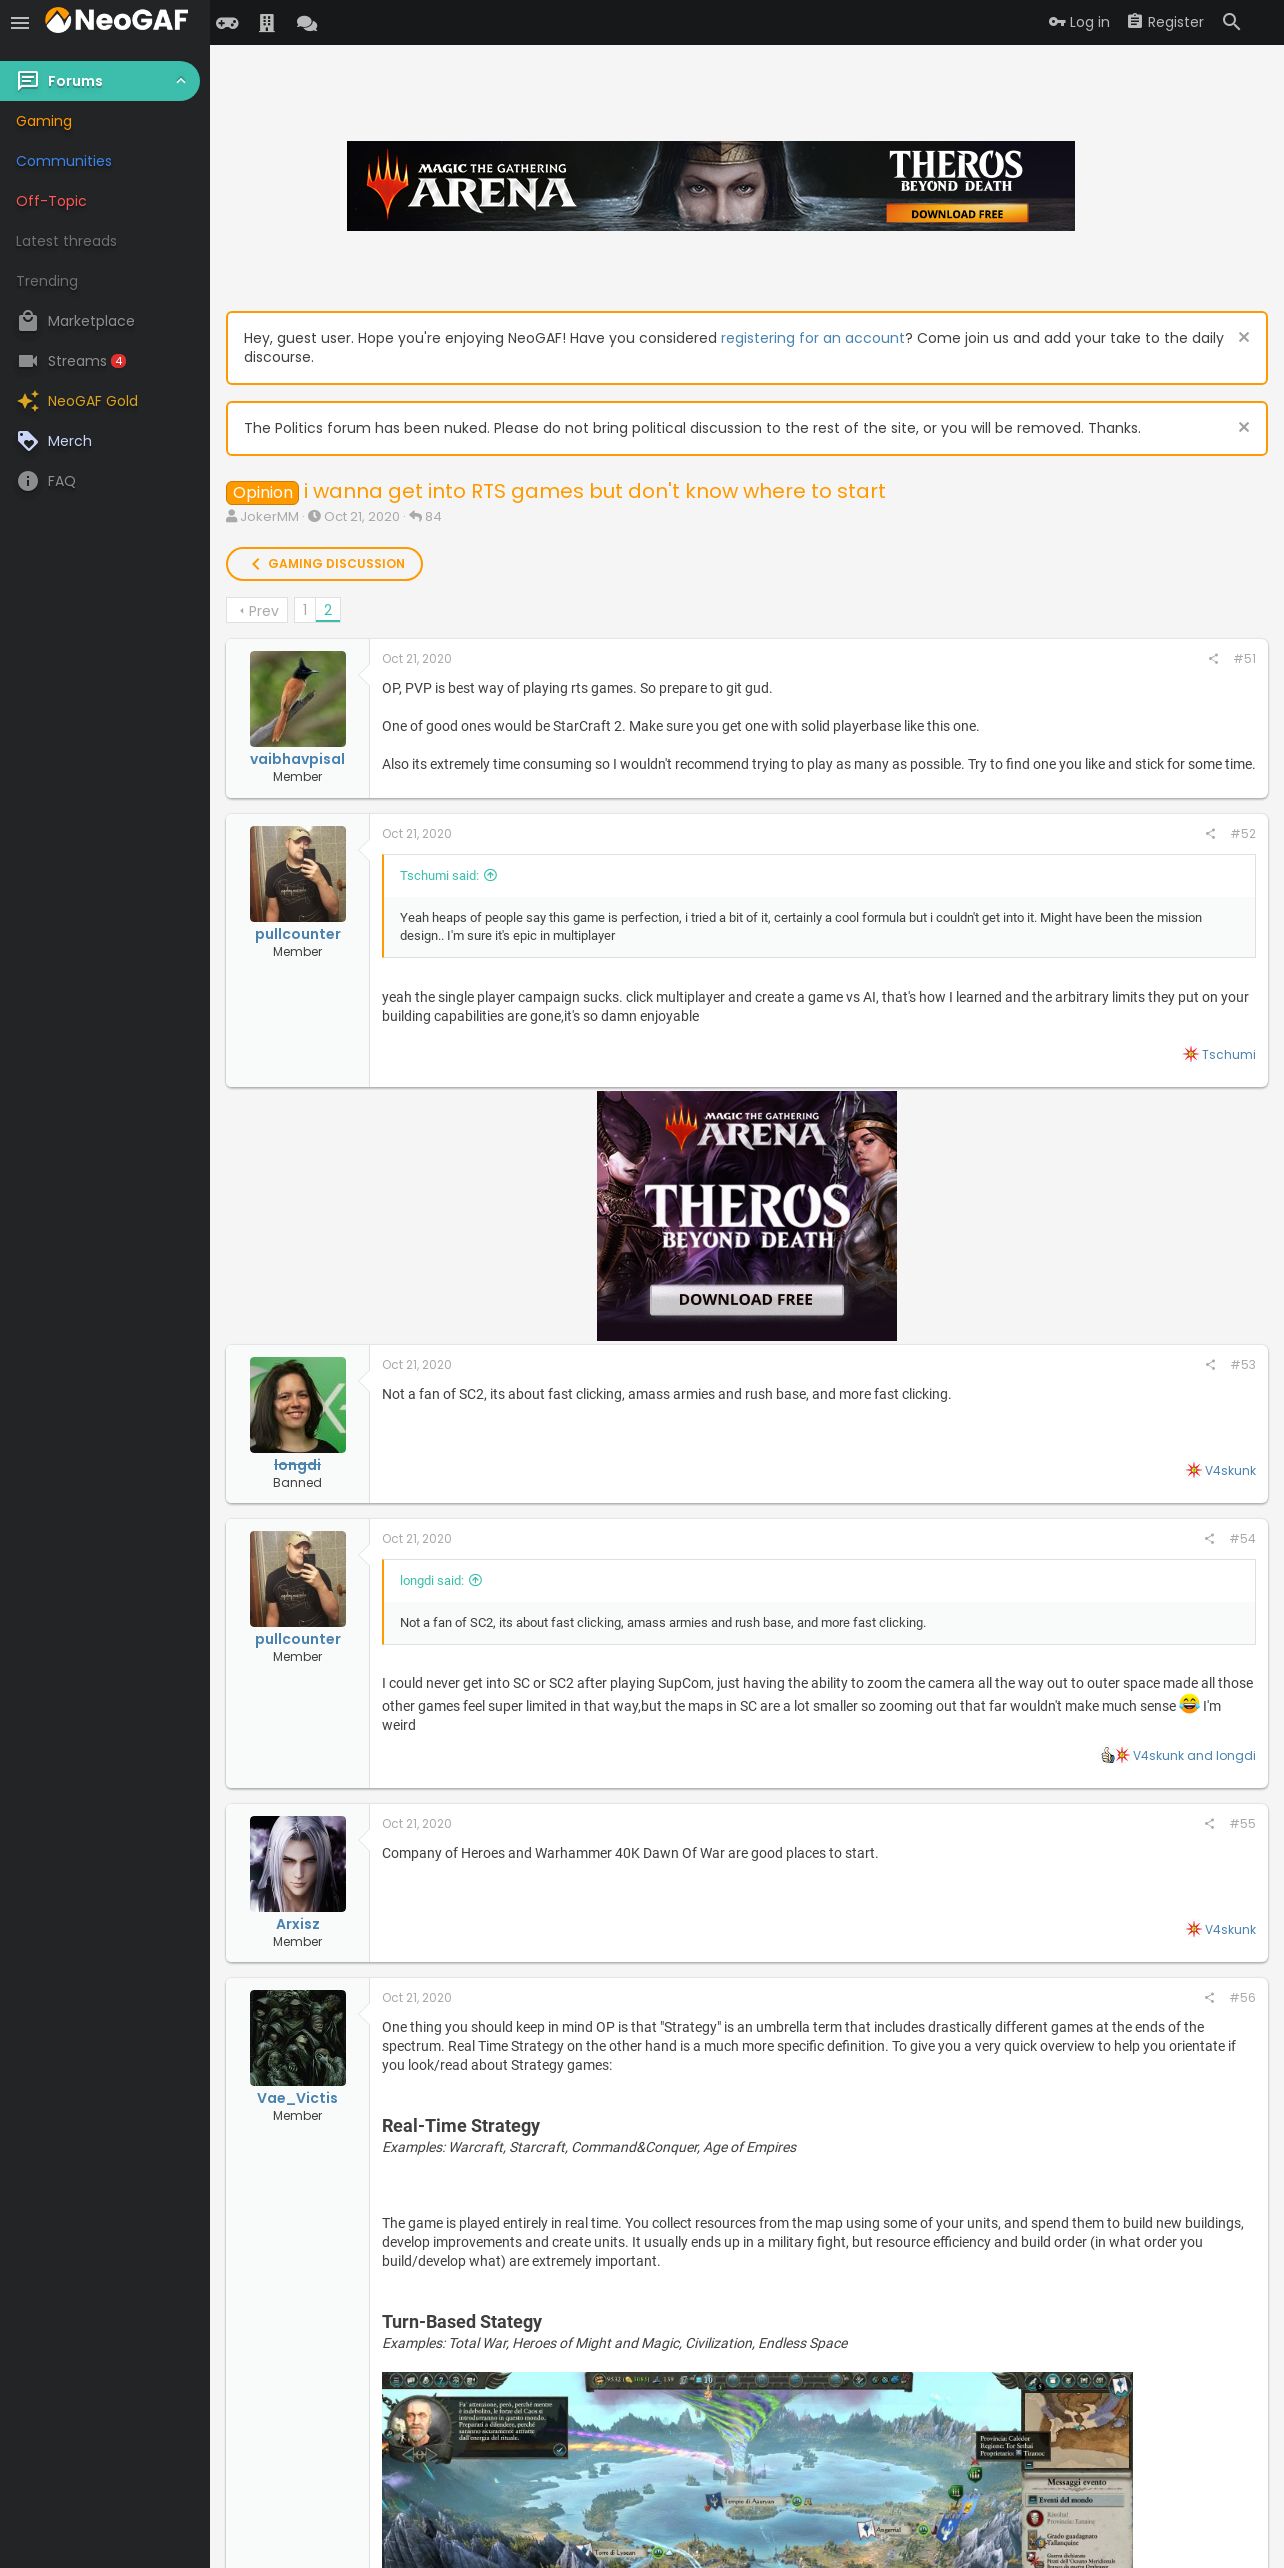1284x2568 pixels.
Task: Click V4skunk reaction in post #55
Action: coord(1230,1929)
